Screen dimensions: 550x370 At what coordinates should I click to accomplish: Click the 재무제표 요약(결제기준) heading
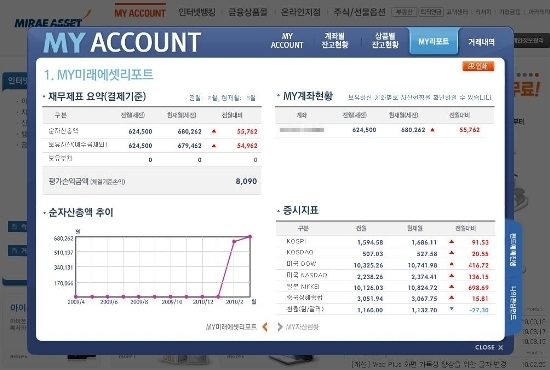pyautogui.click(x=97, y=96)
